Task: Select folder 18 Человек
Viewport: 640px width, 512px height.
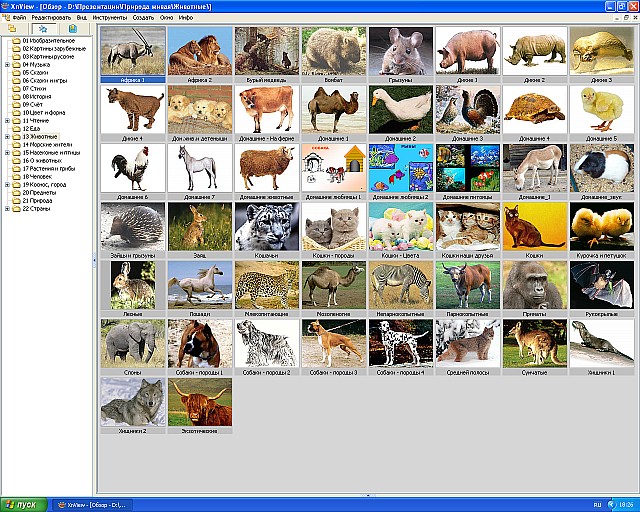Action: coord(37,177)
